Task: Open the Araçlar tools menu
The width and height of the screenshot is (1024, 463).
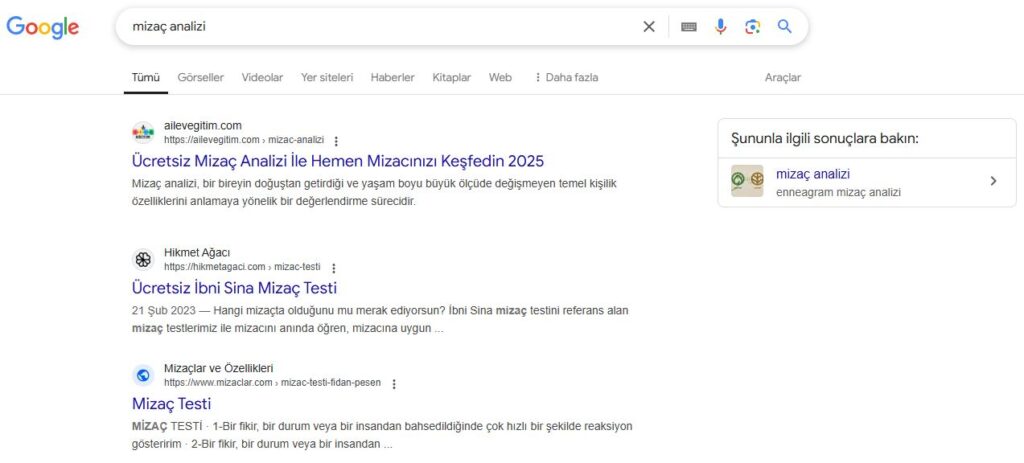Action: 782,77
